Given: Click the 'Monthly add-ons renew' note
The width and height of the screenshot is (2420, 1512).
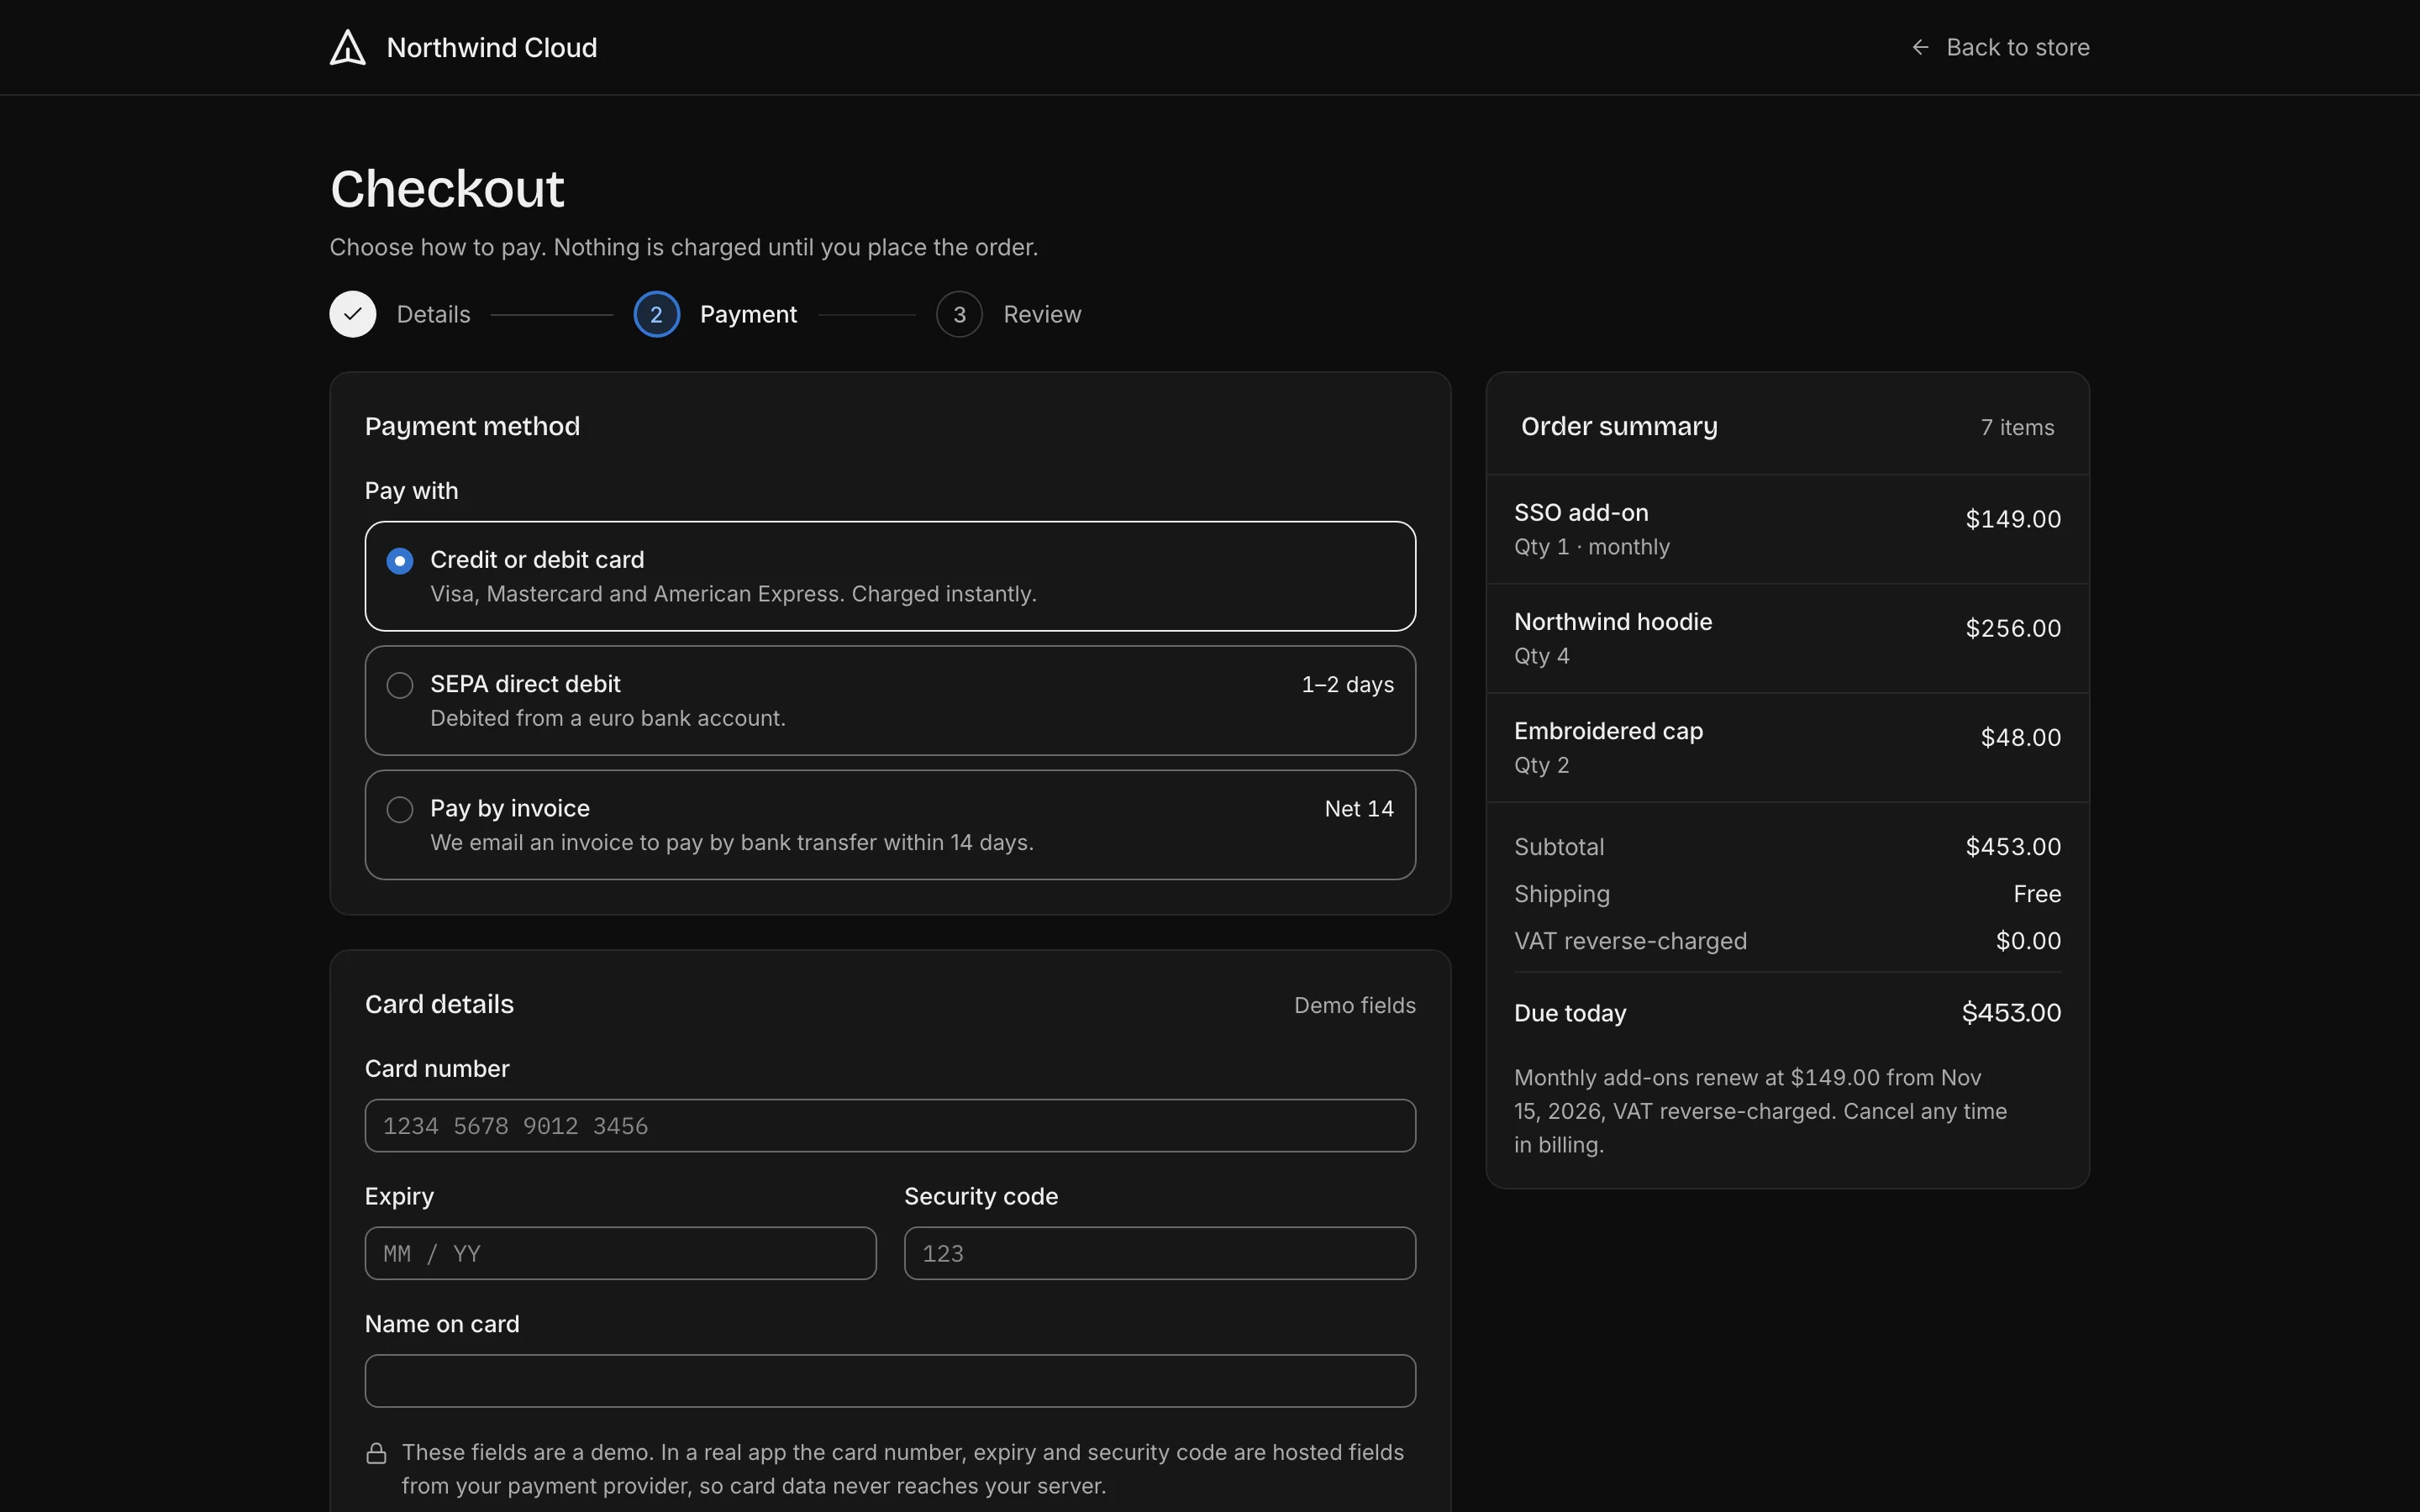Looking at the screenshot, I should click(x=1761, y=1111).
